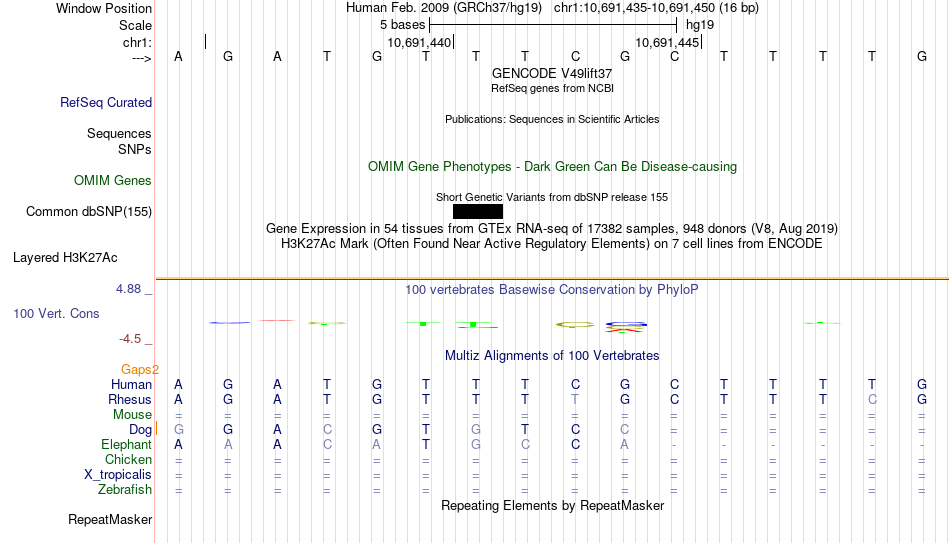This screenshot has width=950, height=543.
Task: Select the Elephant species row label
Action: click(127, 444)
